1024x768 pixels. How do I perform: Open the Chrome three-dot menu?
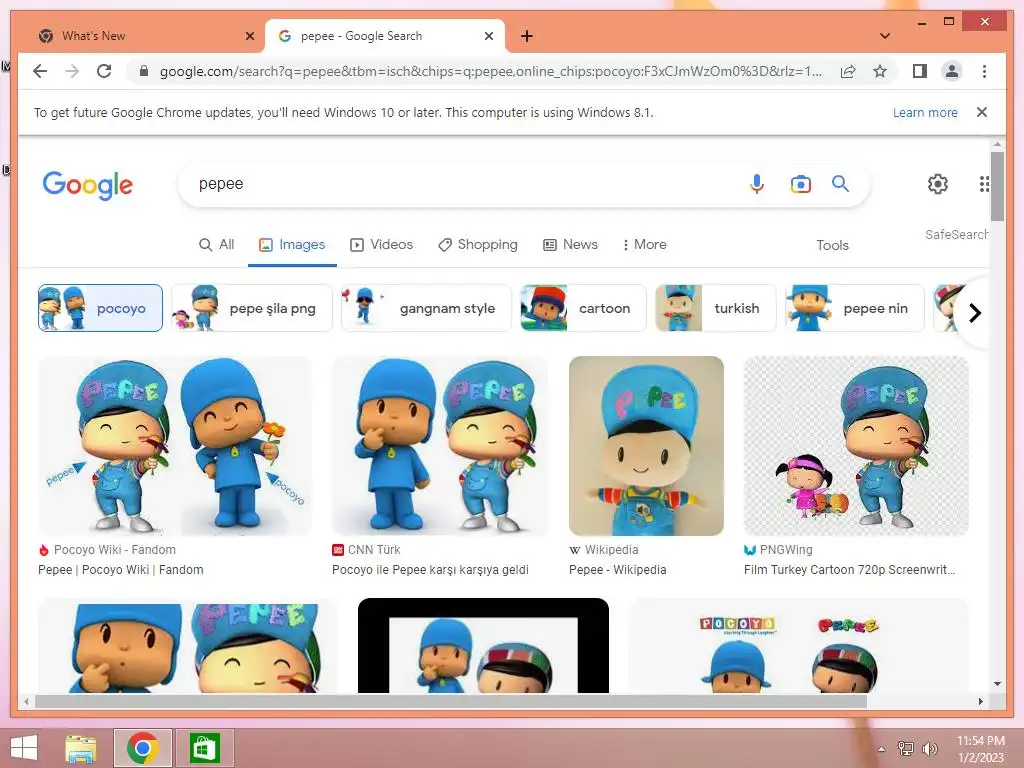pos(984,71)
